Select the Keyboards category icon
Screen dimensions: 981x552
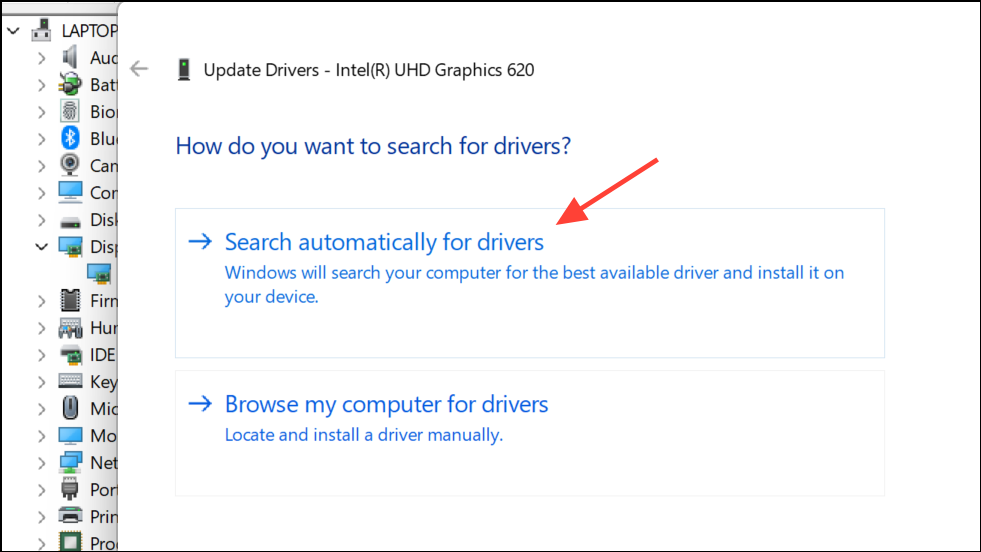71,381
